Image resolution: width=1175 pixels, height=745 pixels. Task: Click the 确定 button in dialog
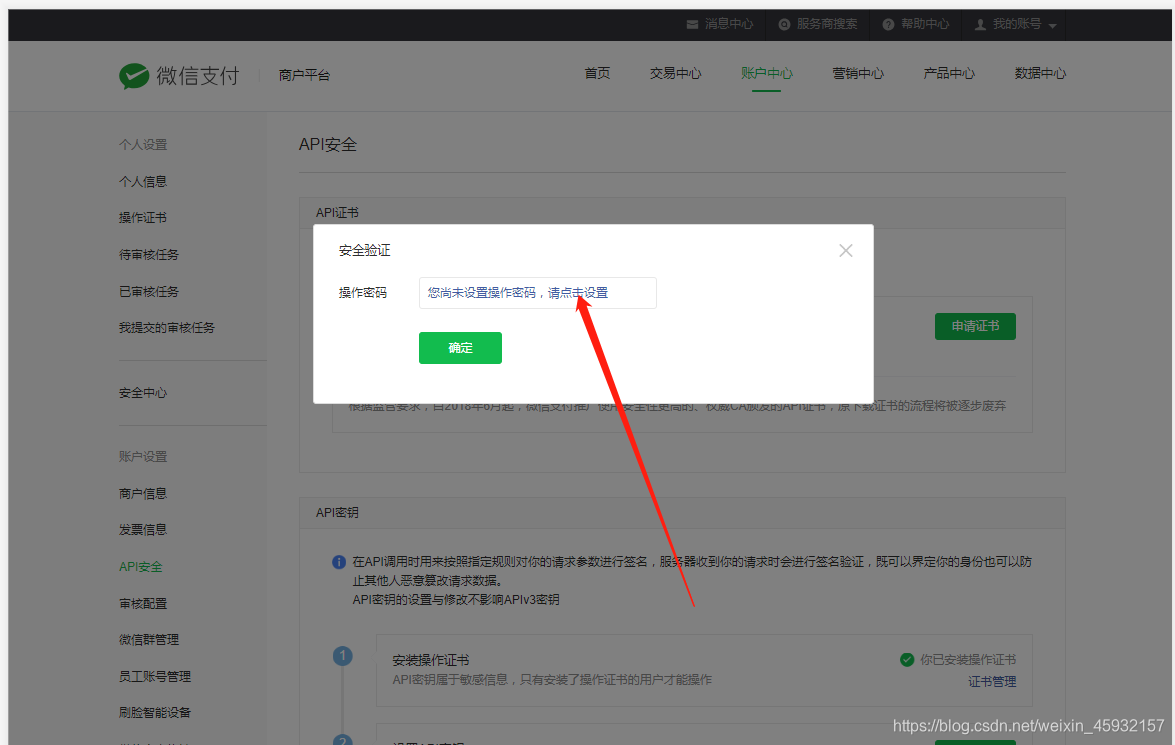point(460,348)
